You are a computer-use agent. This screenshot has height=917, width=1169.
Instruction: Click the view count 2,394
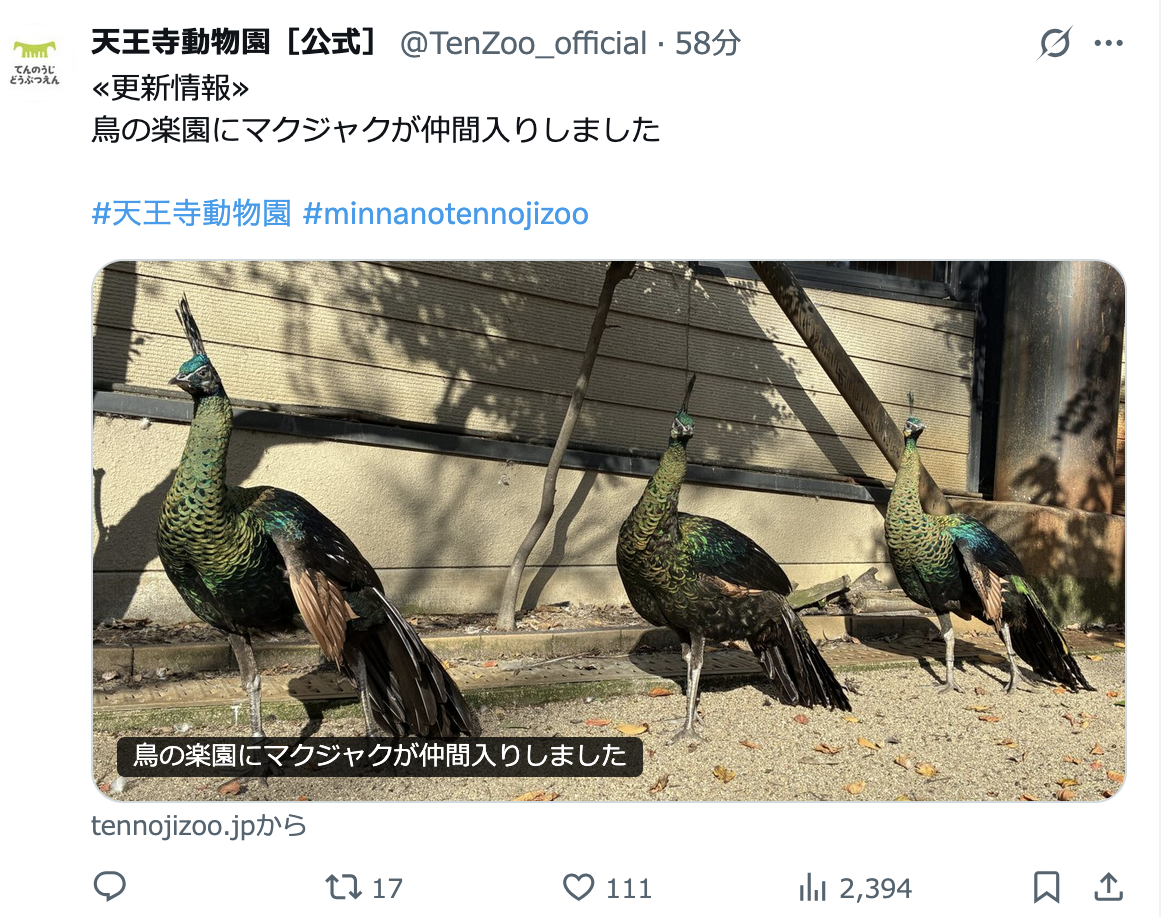(875, 888)
